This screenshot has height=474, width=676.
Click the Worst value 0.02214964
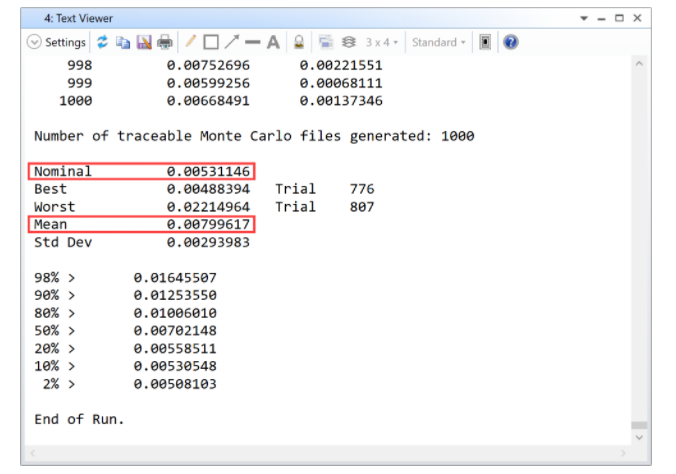tap(208, 207)
